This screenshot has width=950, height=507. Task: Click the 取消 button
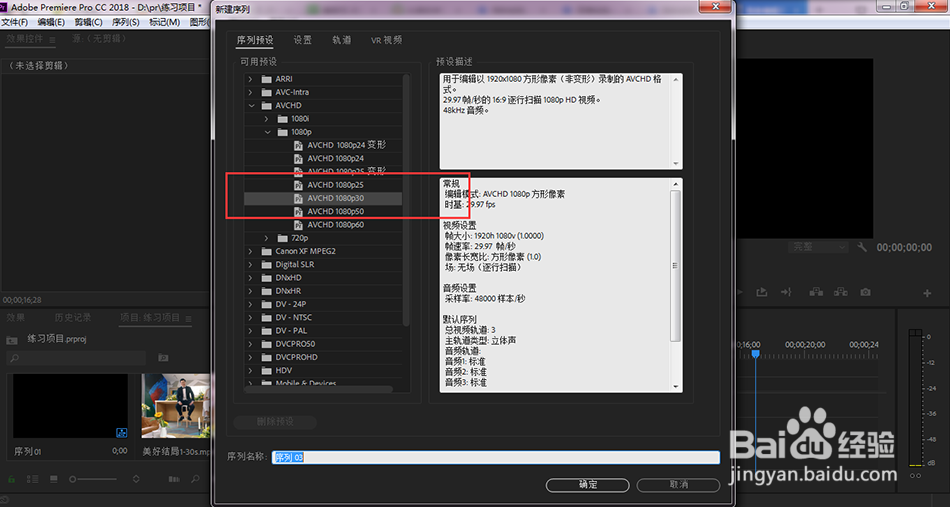tap(679, 485)
